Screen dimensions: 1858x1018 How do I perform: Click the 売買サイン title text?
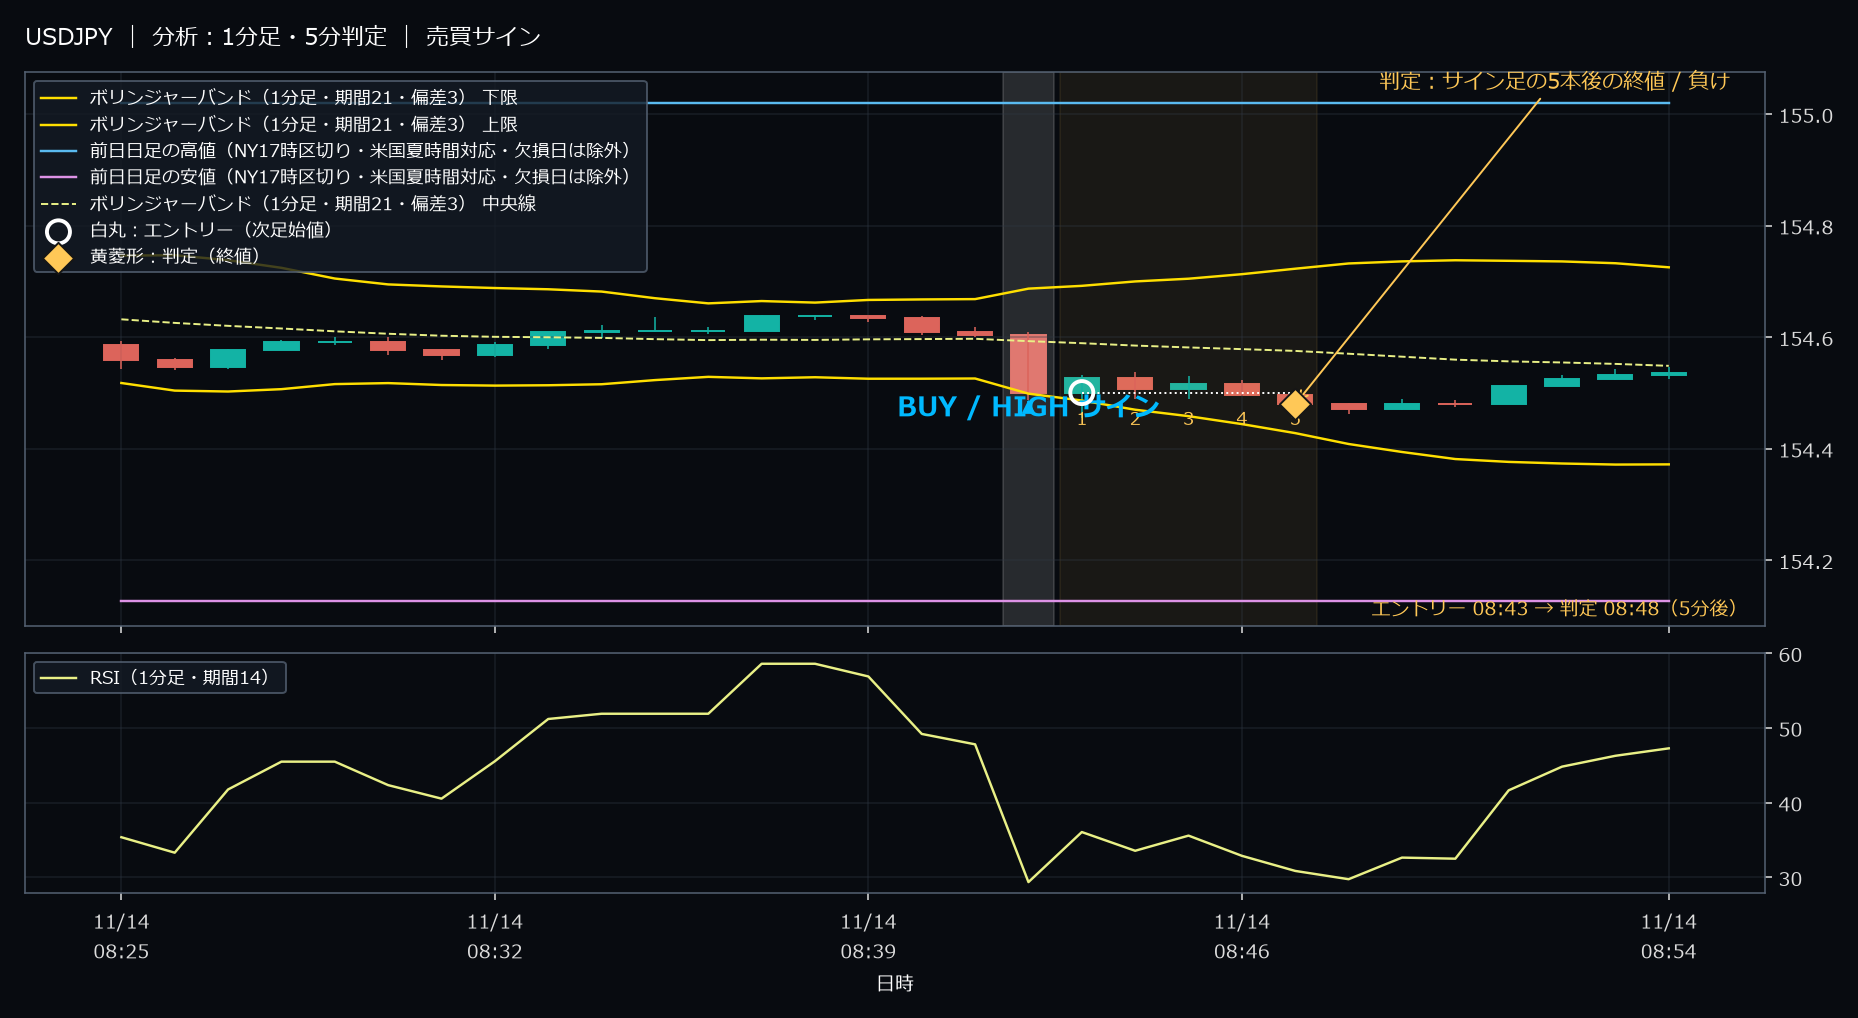(x=483, y=37)
